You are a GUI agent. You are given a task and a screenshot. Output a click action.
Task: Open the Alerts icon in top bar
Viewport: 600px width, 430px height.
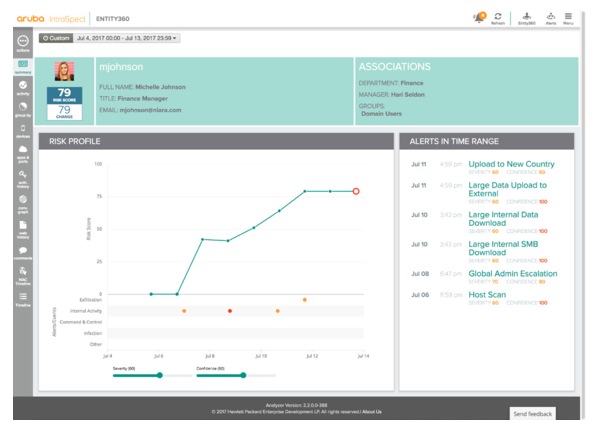(x=549, y=16)
